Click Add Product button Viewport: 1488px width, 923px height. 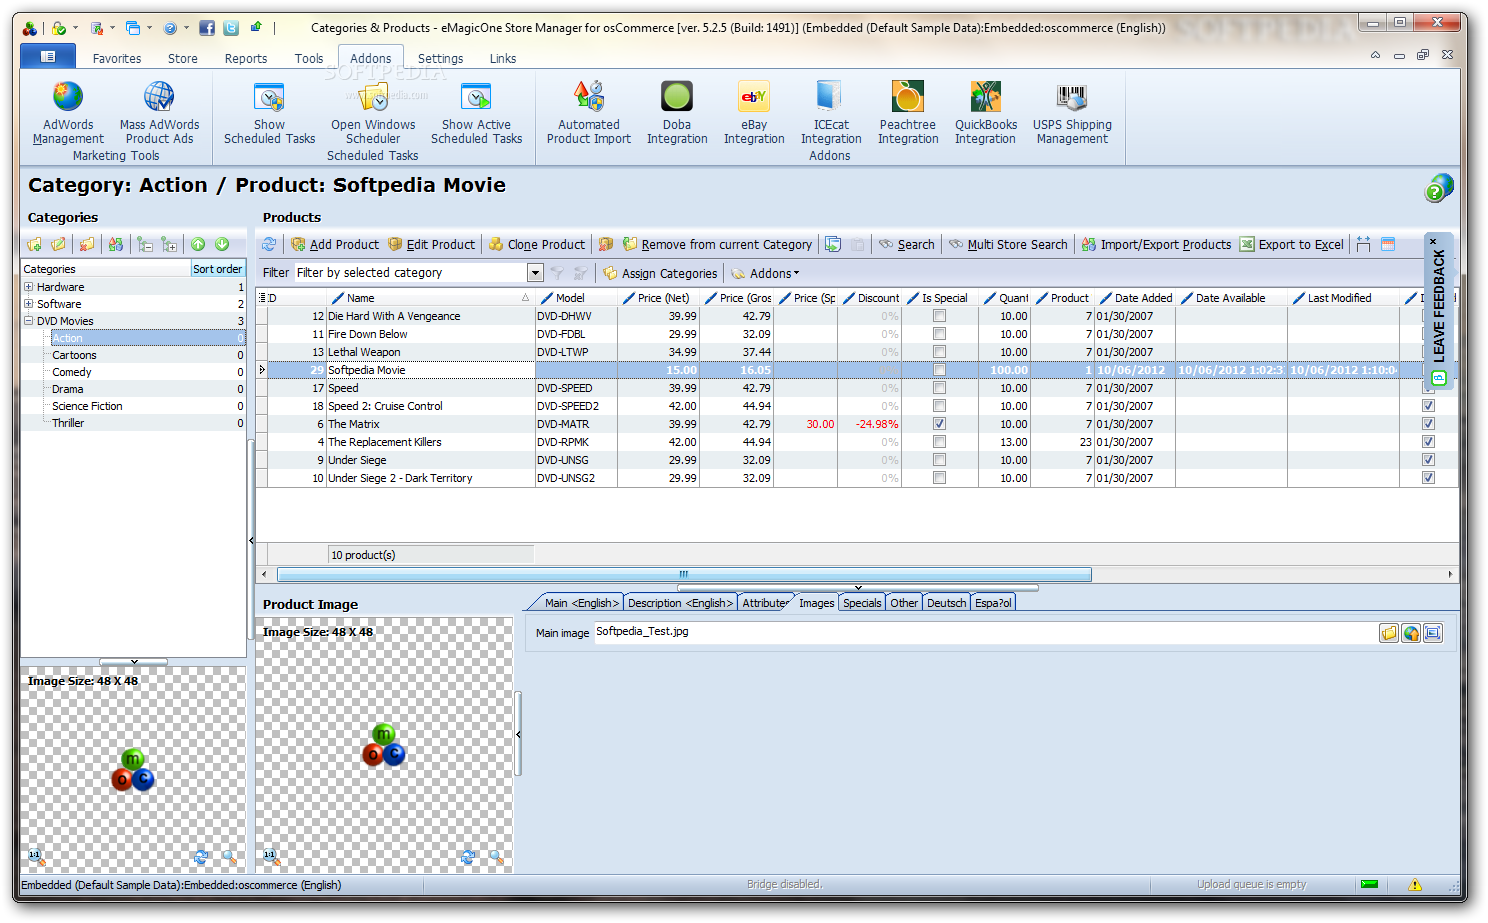click(x=335, y=244)
